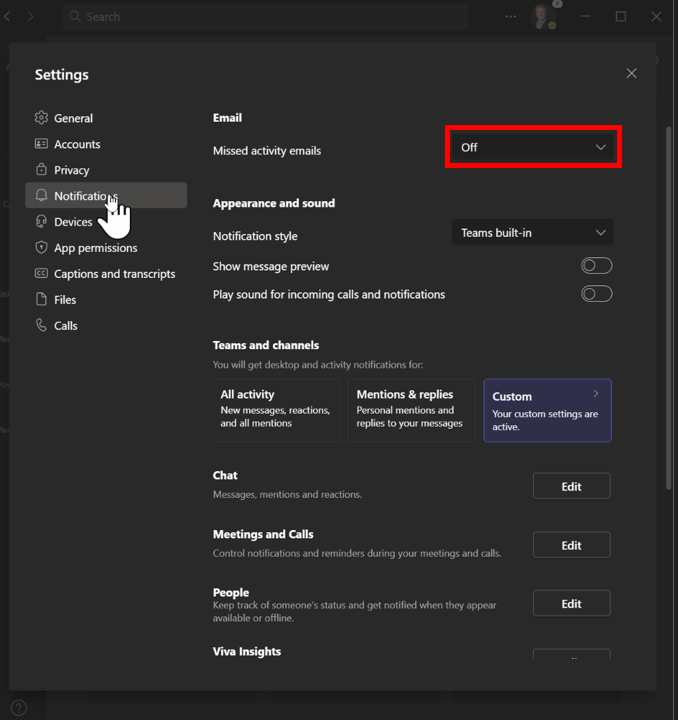Edit People notification settings
The image size is (678, 720).
point(572,603)
